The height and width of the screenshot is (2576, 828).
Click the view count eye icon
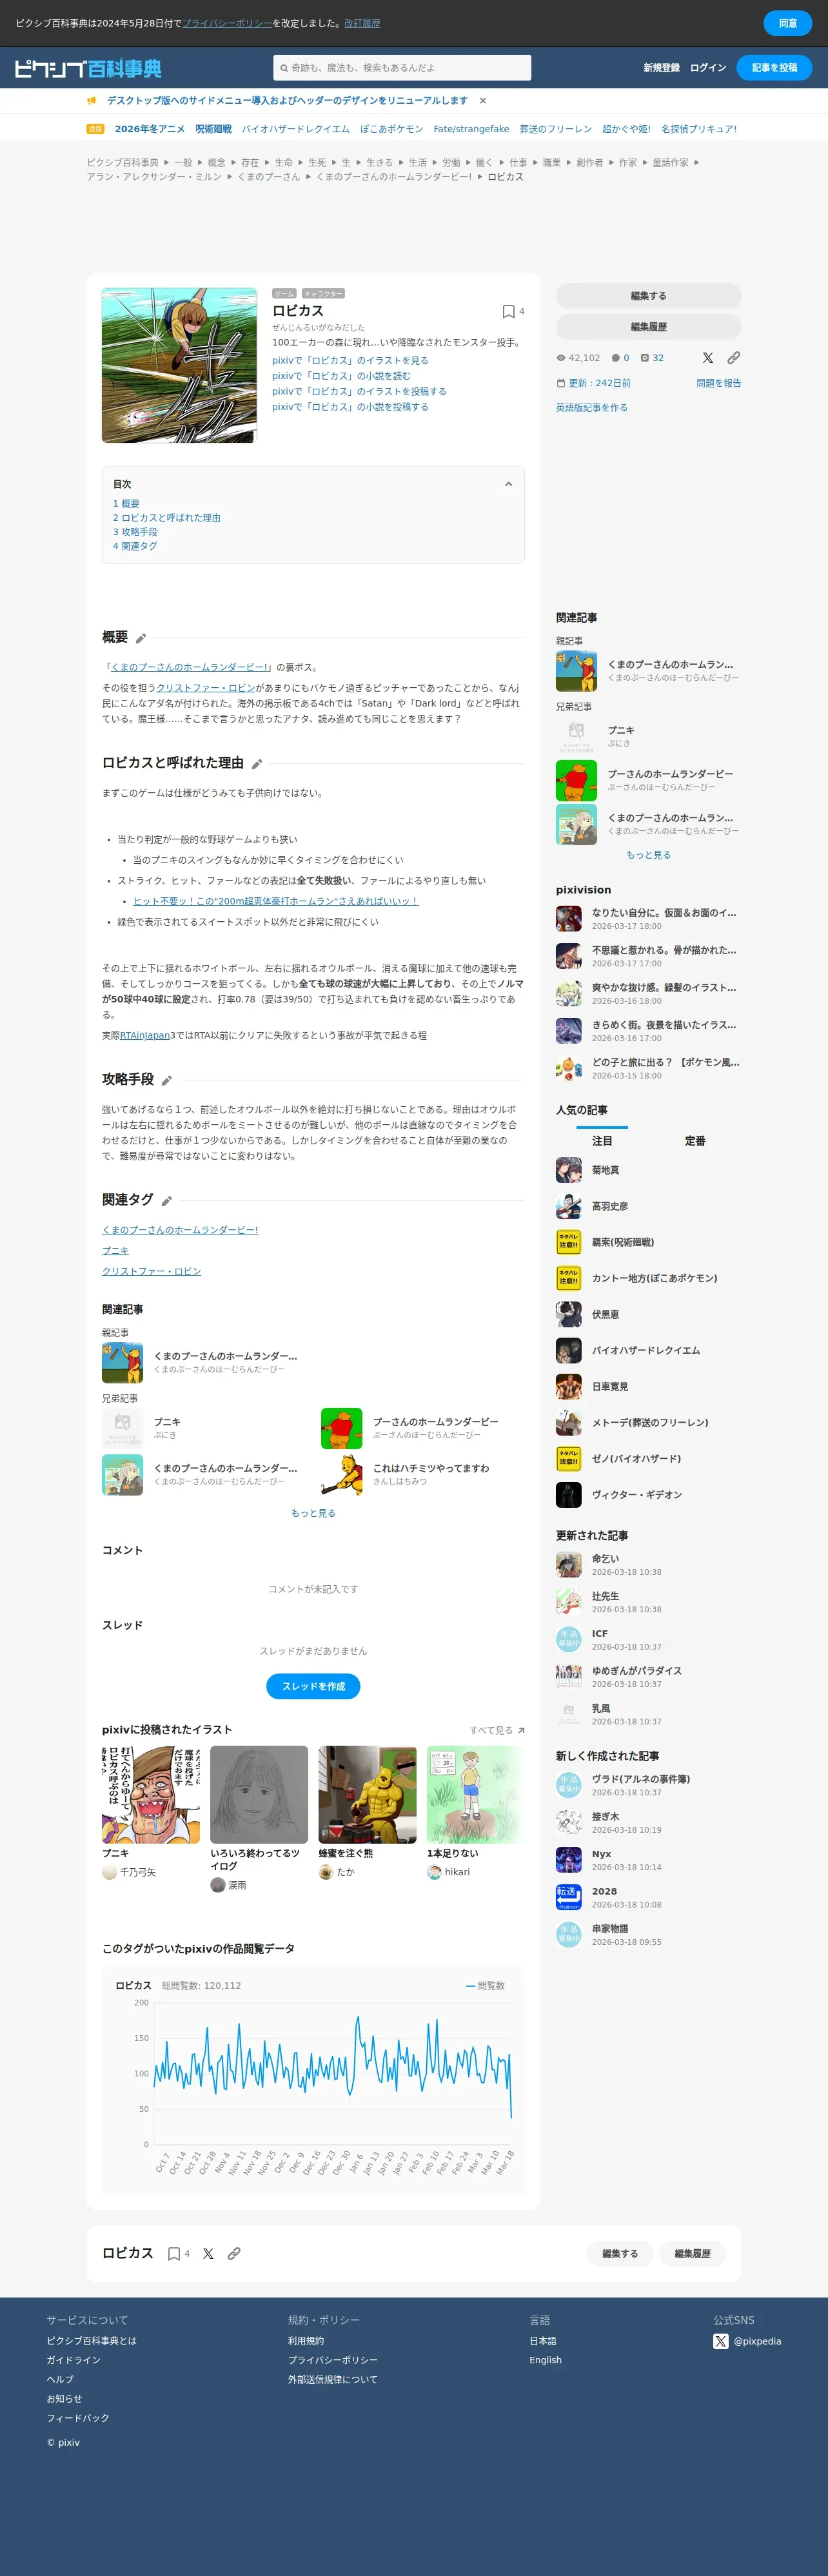pos(561,358)
